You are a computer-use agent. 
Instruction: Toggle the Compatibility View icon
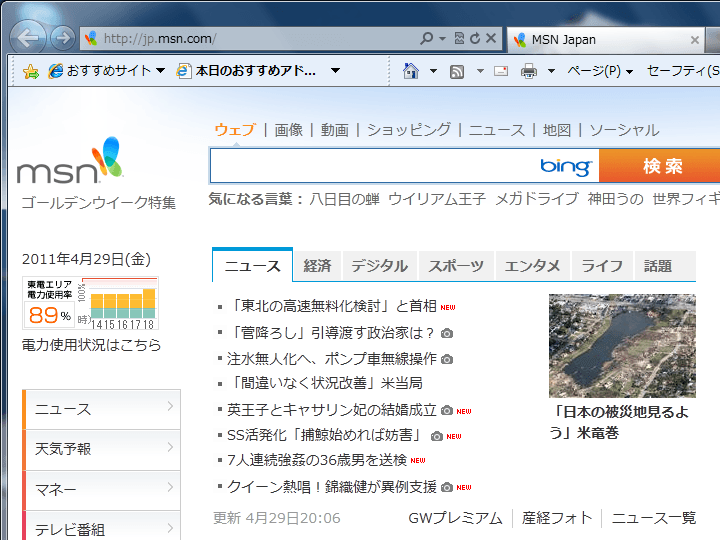point(459,39)
